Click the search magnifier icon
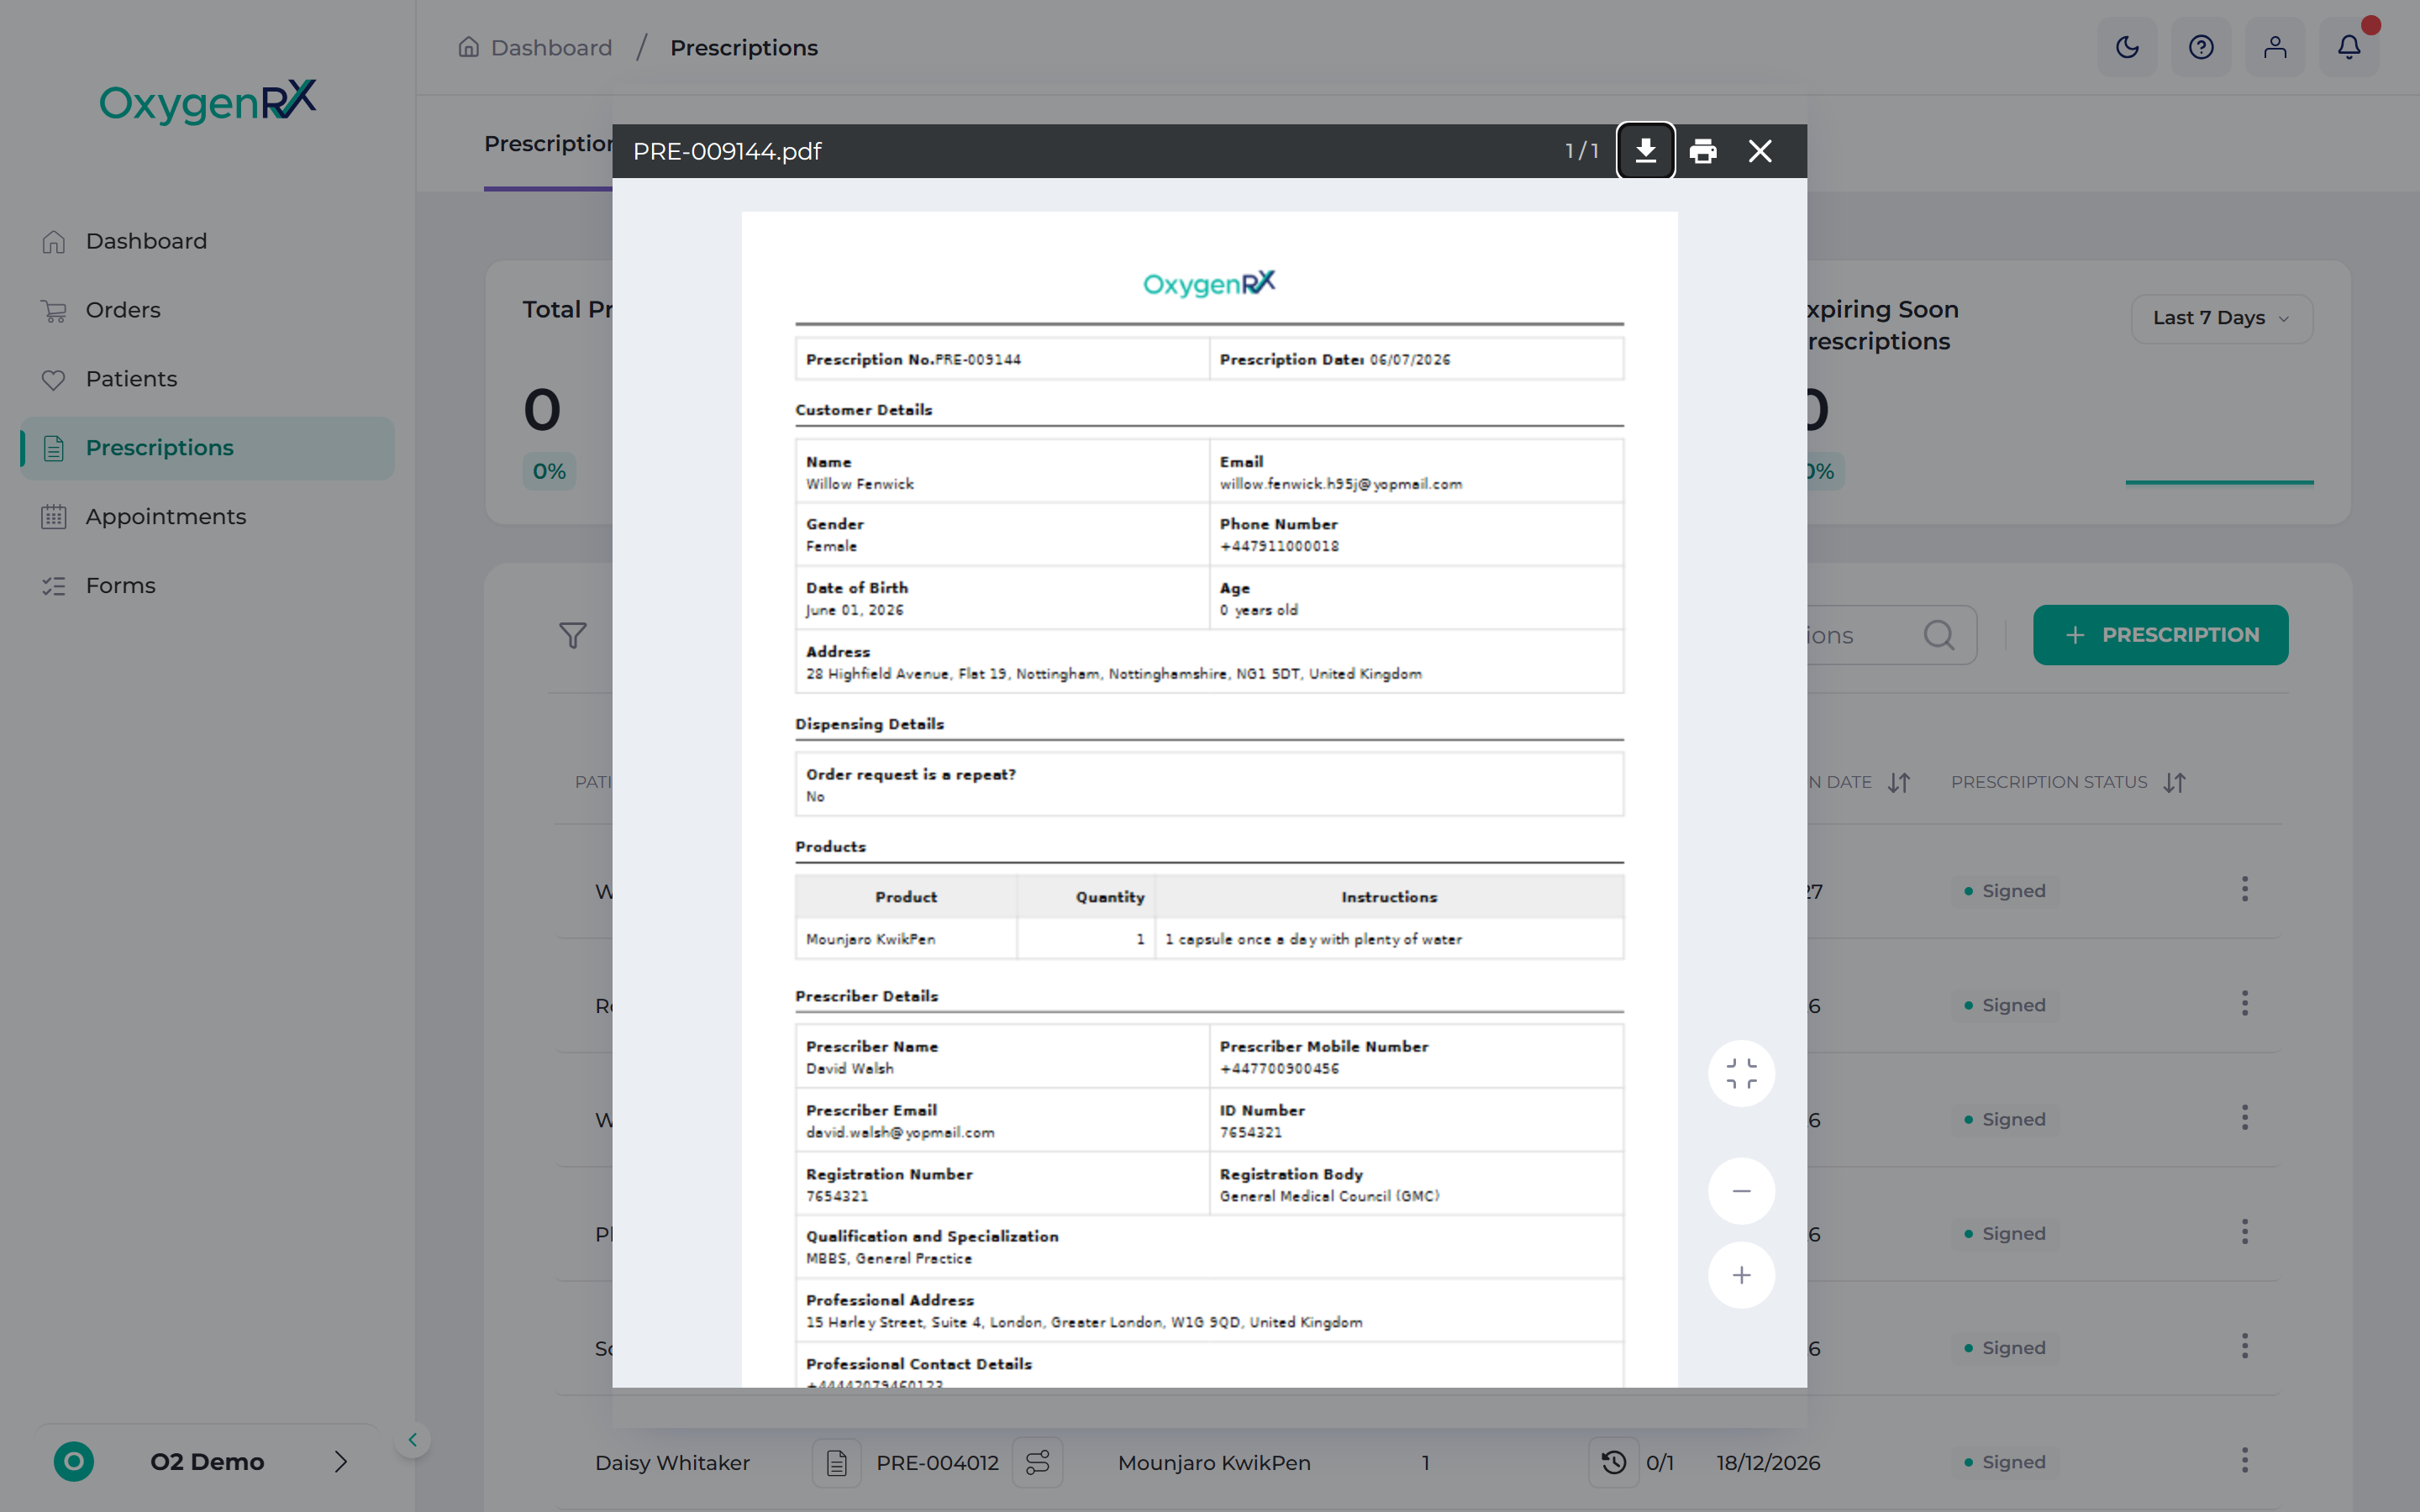Screen dimensions: 2420x1512 click(x=1939, y=635)
